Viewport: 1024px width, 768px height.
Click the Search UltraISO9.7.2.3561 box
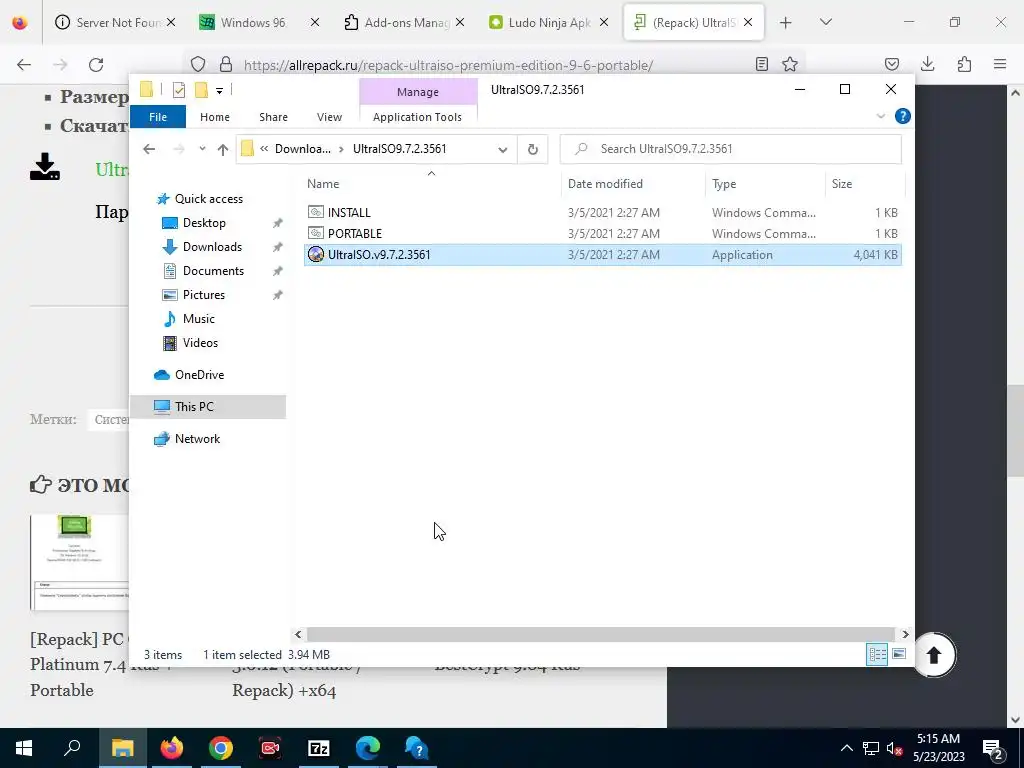tap(731, 149)
